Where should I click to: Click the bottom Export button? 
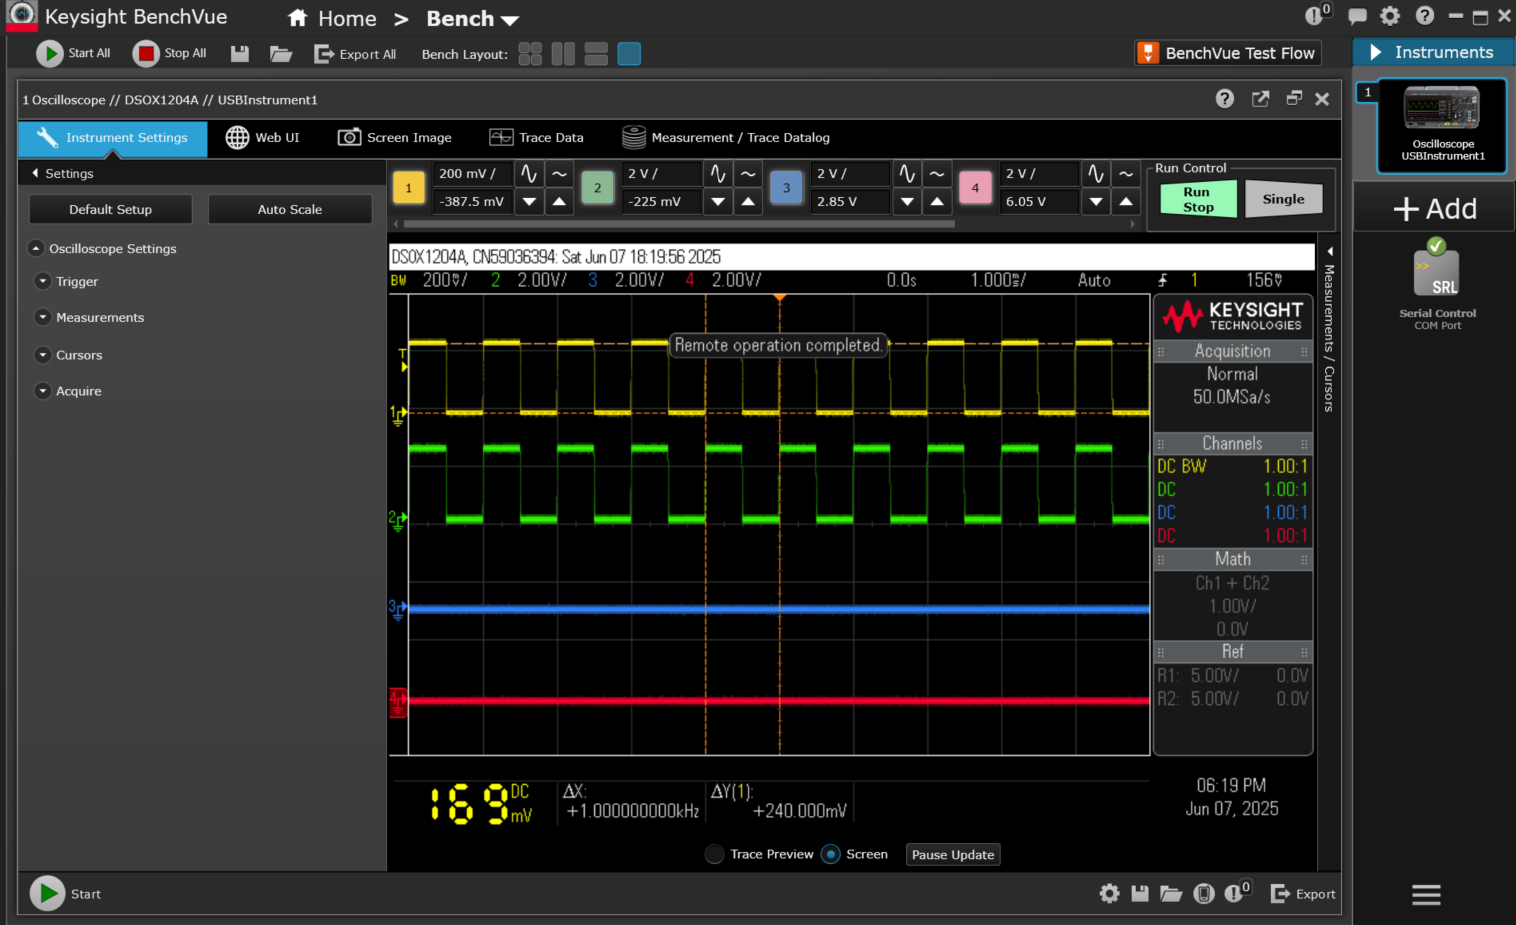pos(1303,894)
